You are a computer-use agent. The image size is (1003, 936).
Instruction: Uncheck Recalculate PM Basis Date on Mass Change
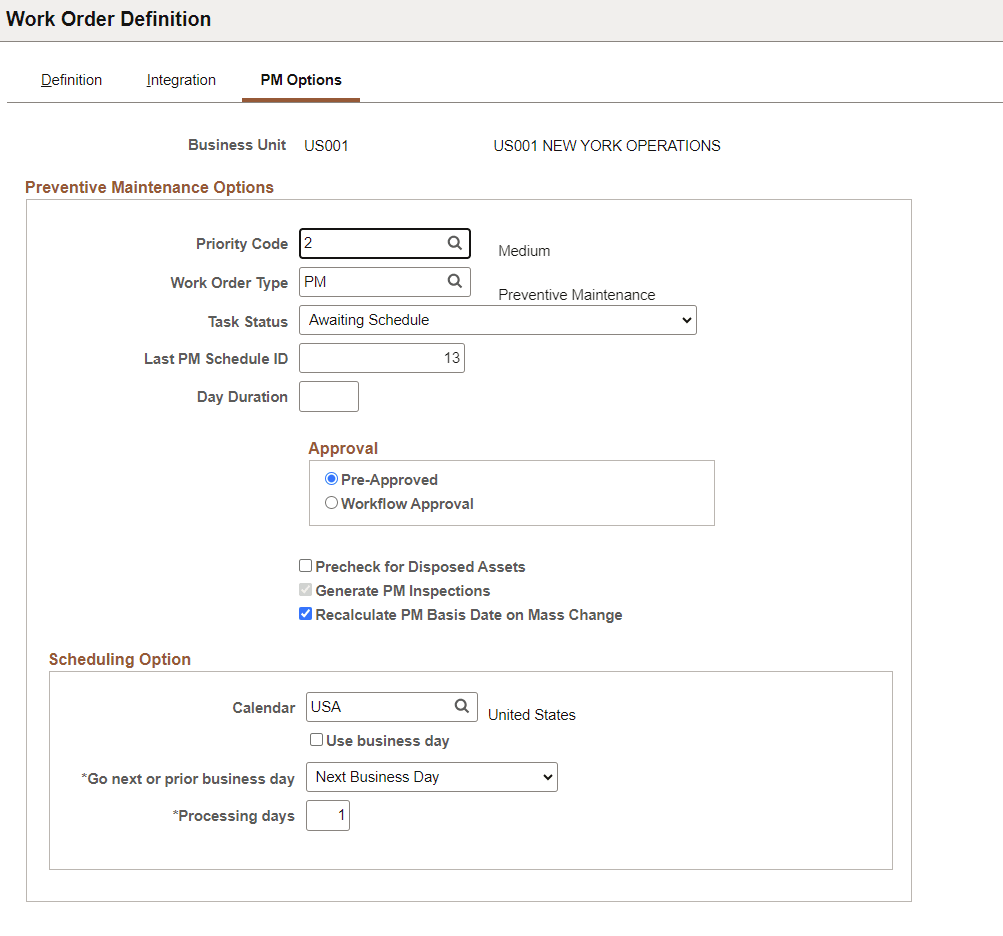tap(305, 613)
